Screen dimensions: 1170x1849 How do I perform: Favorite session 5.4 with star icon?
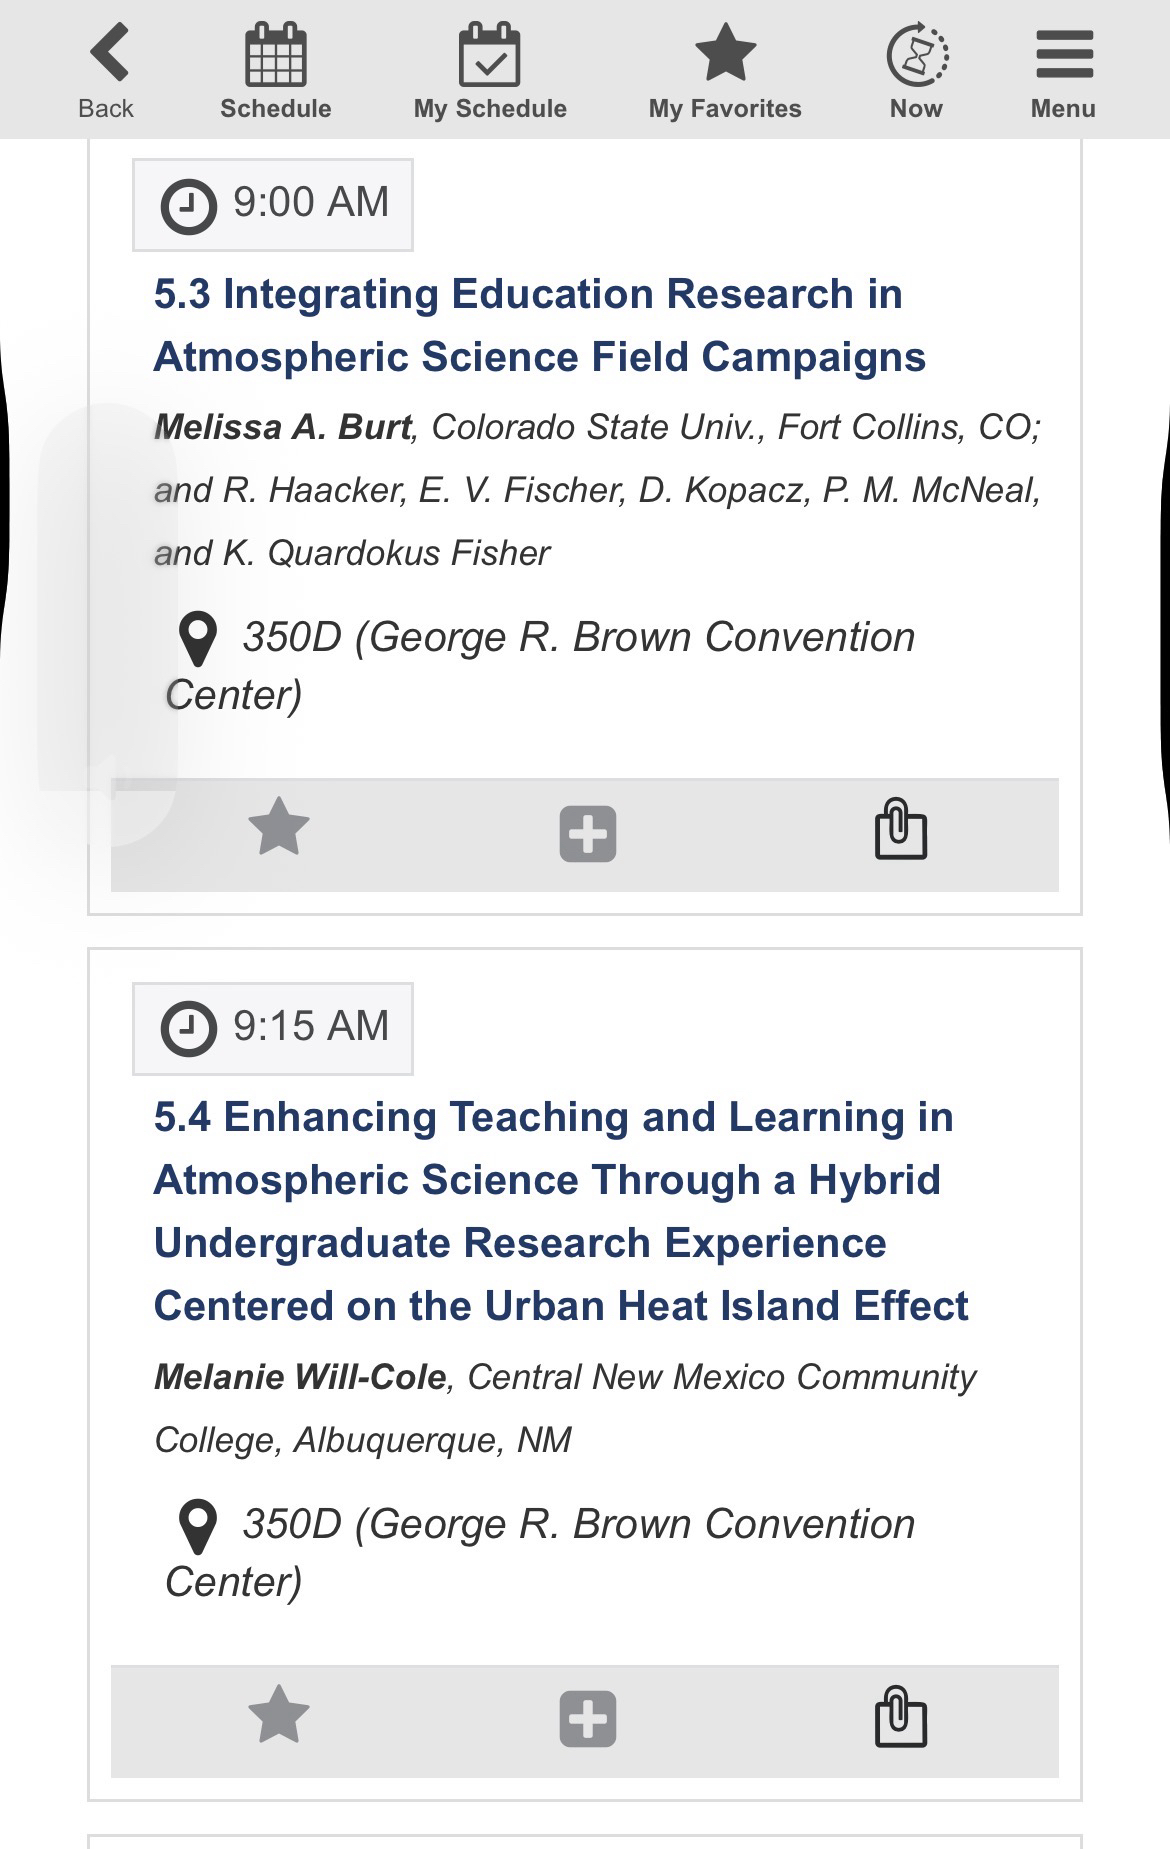pos(278,1714)
